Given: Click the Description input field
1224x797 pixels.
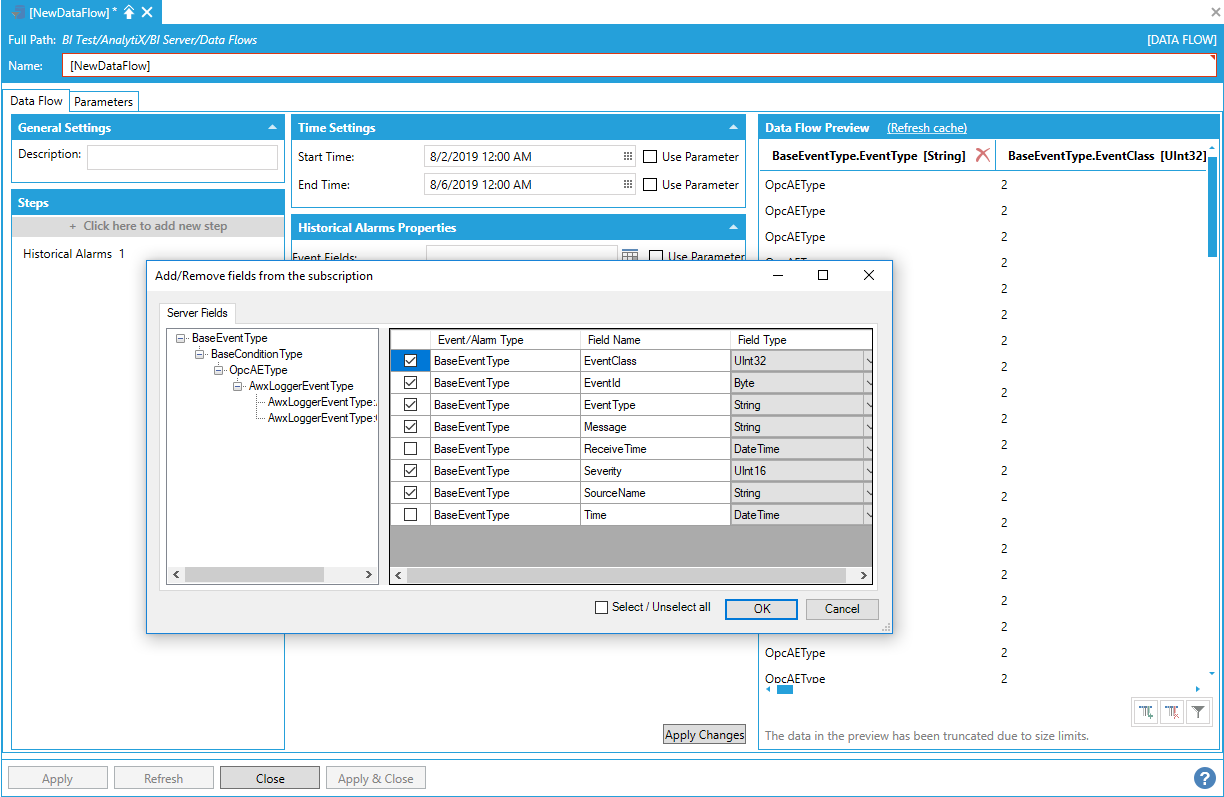Looking at the screenshot, I should click(182, 157).
